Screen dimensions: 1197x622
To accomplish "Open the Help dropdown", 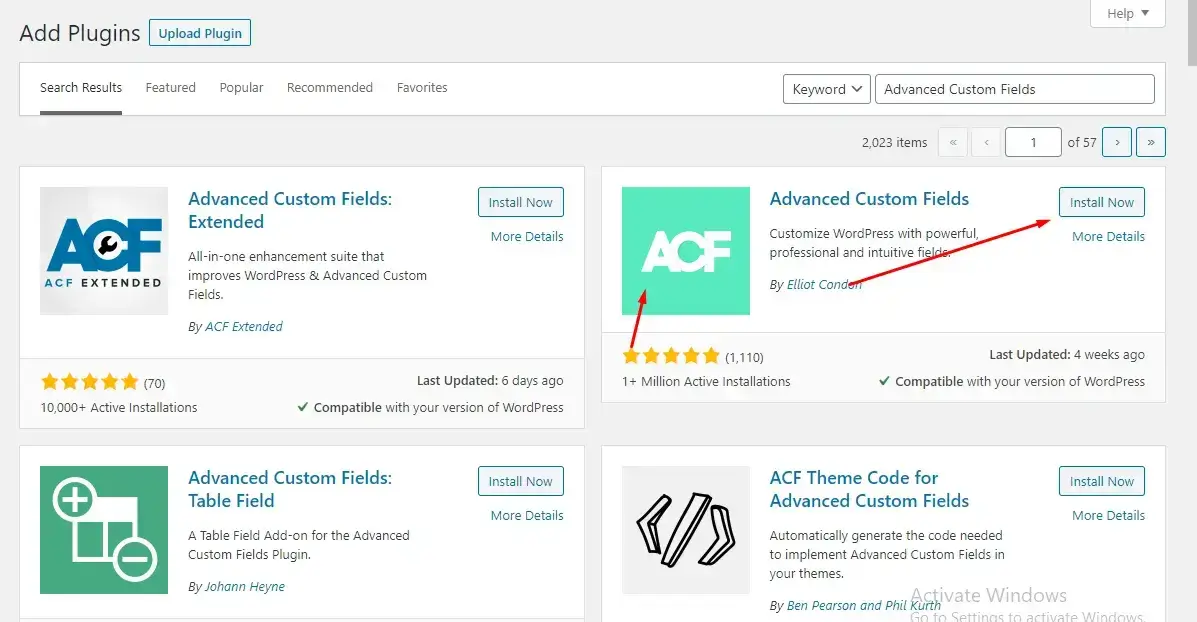I will [x=1126, y=13].
